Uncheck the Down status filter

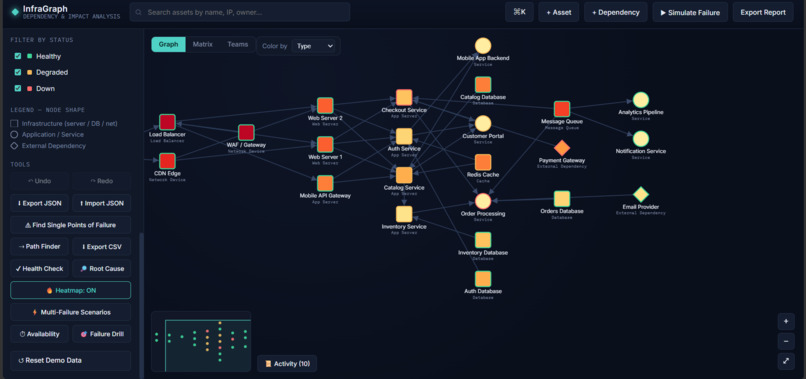point(18,88)
